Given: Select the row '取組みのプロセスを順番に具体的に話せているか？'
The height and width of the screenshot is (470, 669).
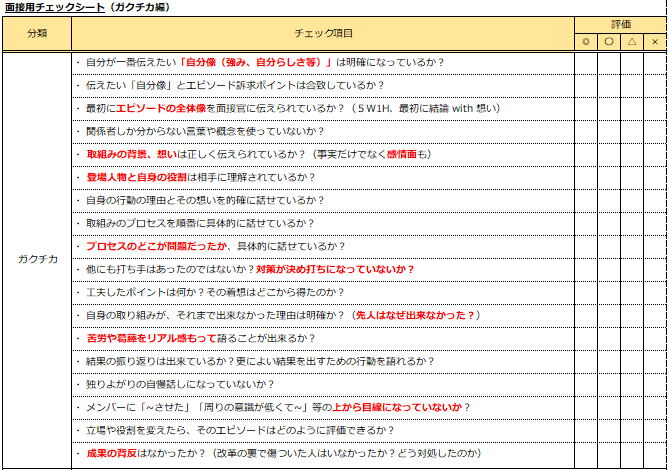Looking at the screenshot, I should click(x=323, y=224).
